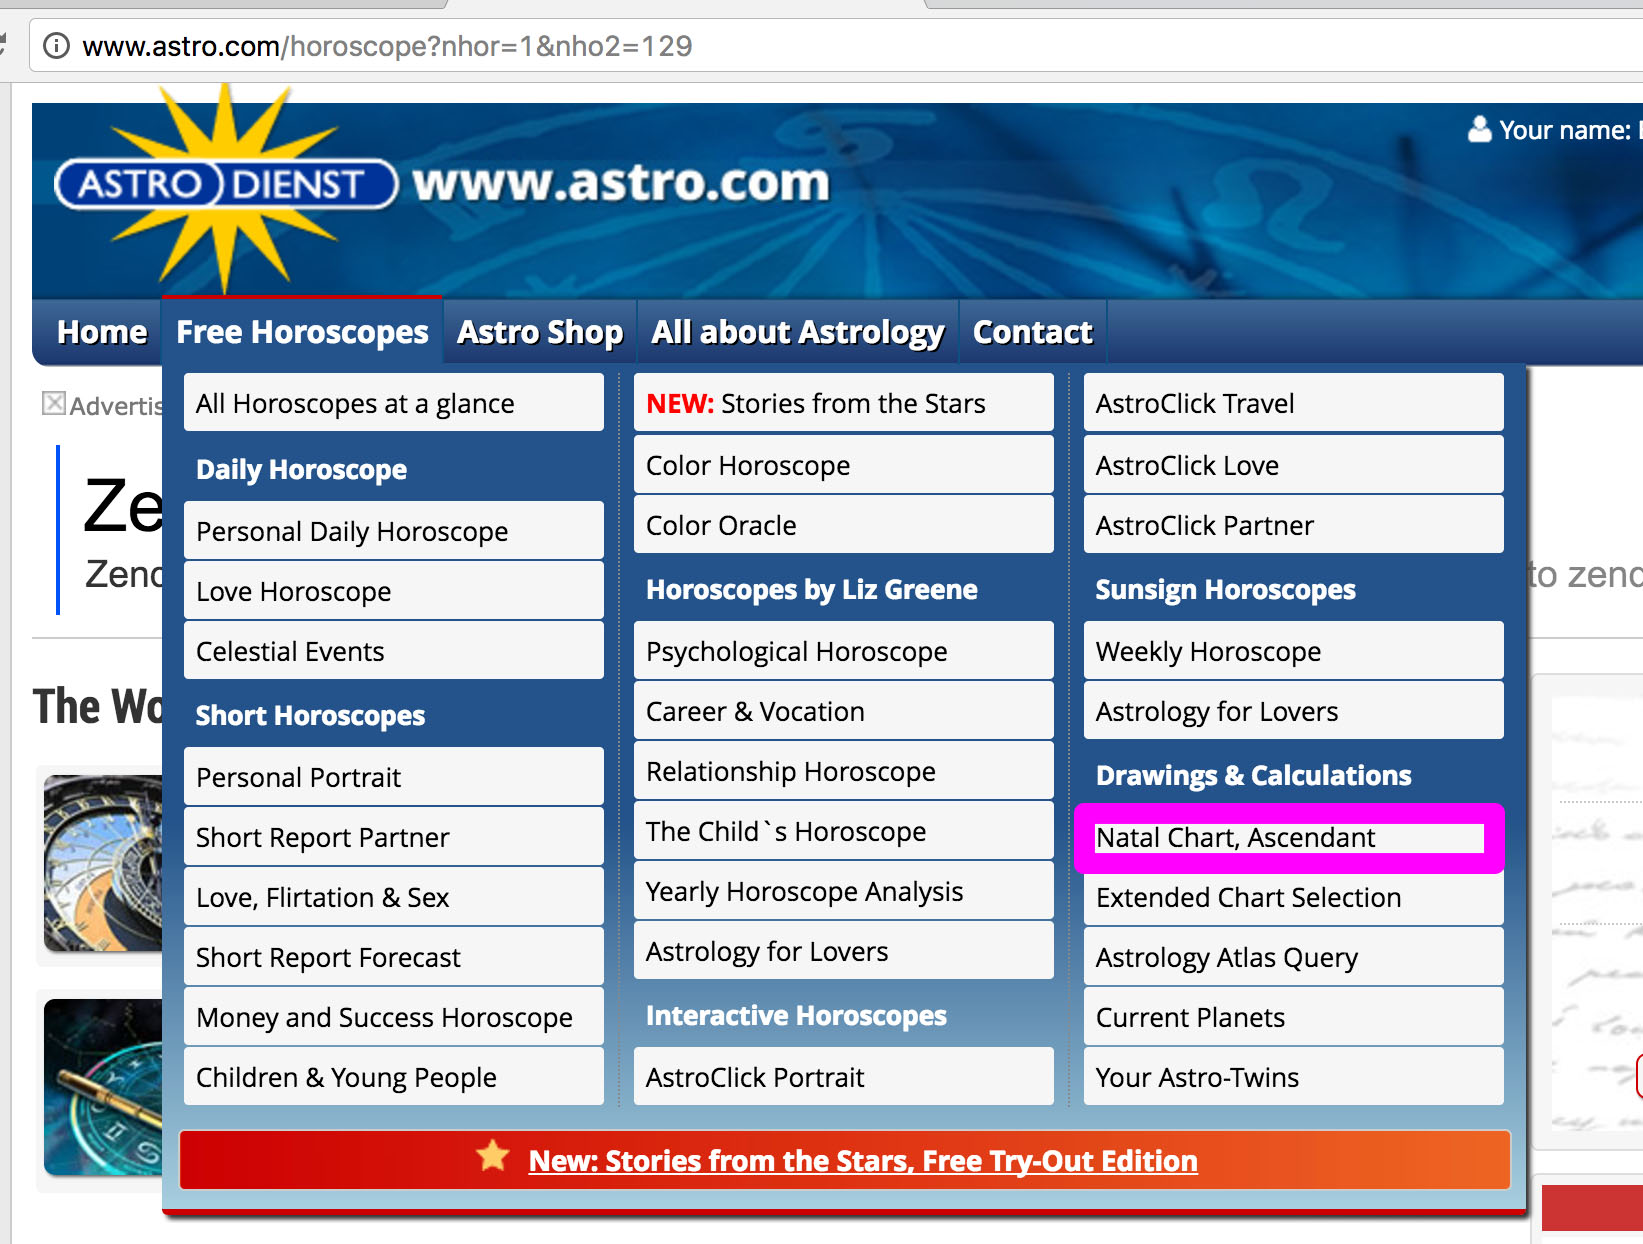Viewport: 1643px width, 1244px height.
Task: Click the Interactive Horoscopes heading
Action: pos(796,1015)
